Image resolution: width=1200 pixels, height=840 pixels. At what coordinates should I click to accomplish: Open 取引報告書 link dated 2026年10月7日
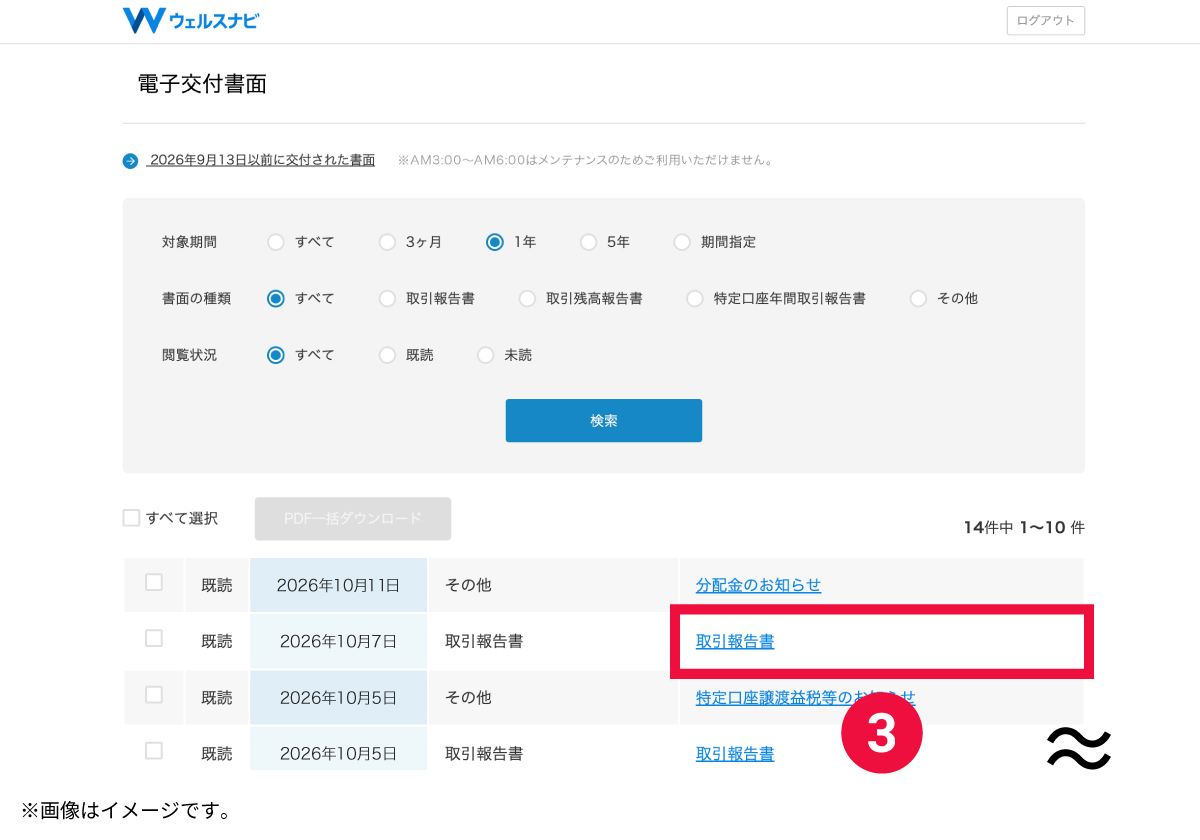[x=735, y=641]
